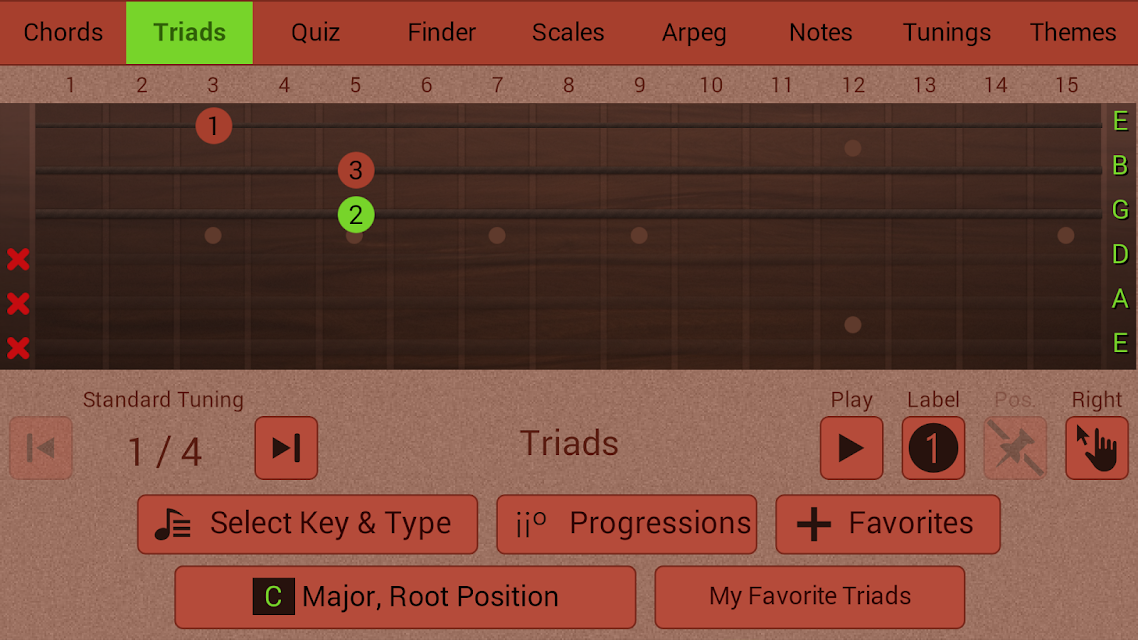Switch to the Scales tab
The height and width of the screenshot is (640, 1138).
tap(568, 33)
